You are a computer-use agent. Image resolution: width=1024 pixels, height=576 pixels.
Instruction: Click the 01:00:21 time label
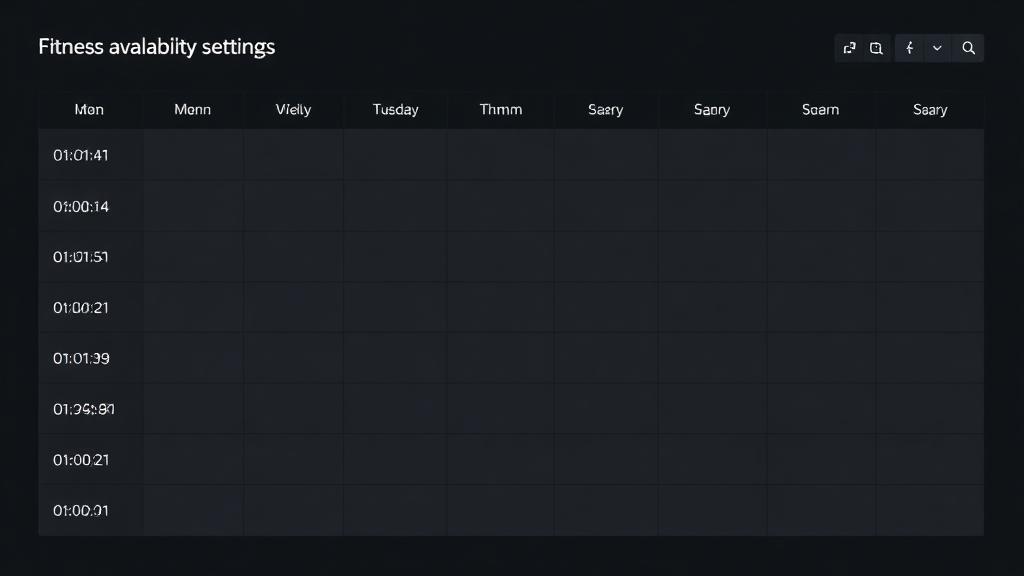tap(80, 307)
